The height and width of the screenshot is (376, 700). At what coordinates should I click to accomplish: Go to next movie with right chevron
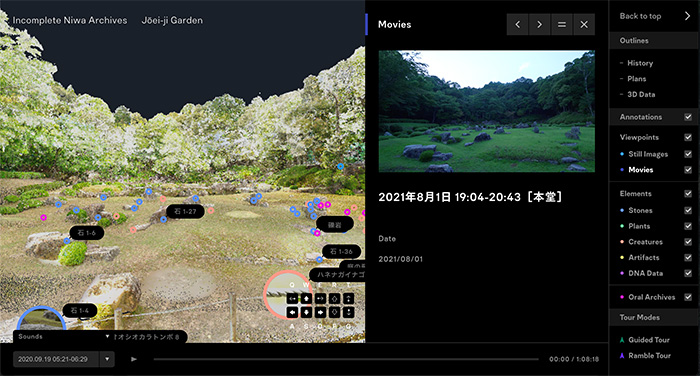[x=540, y=25]
